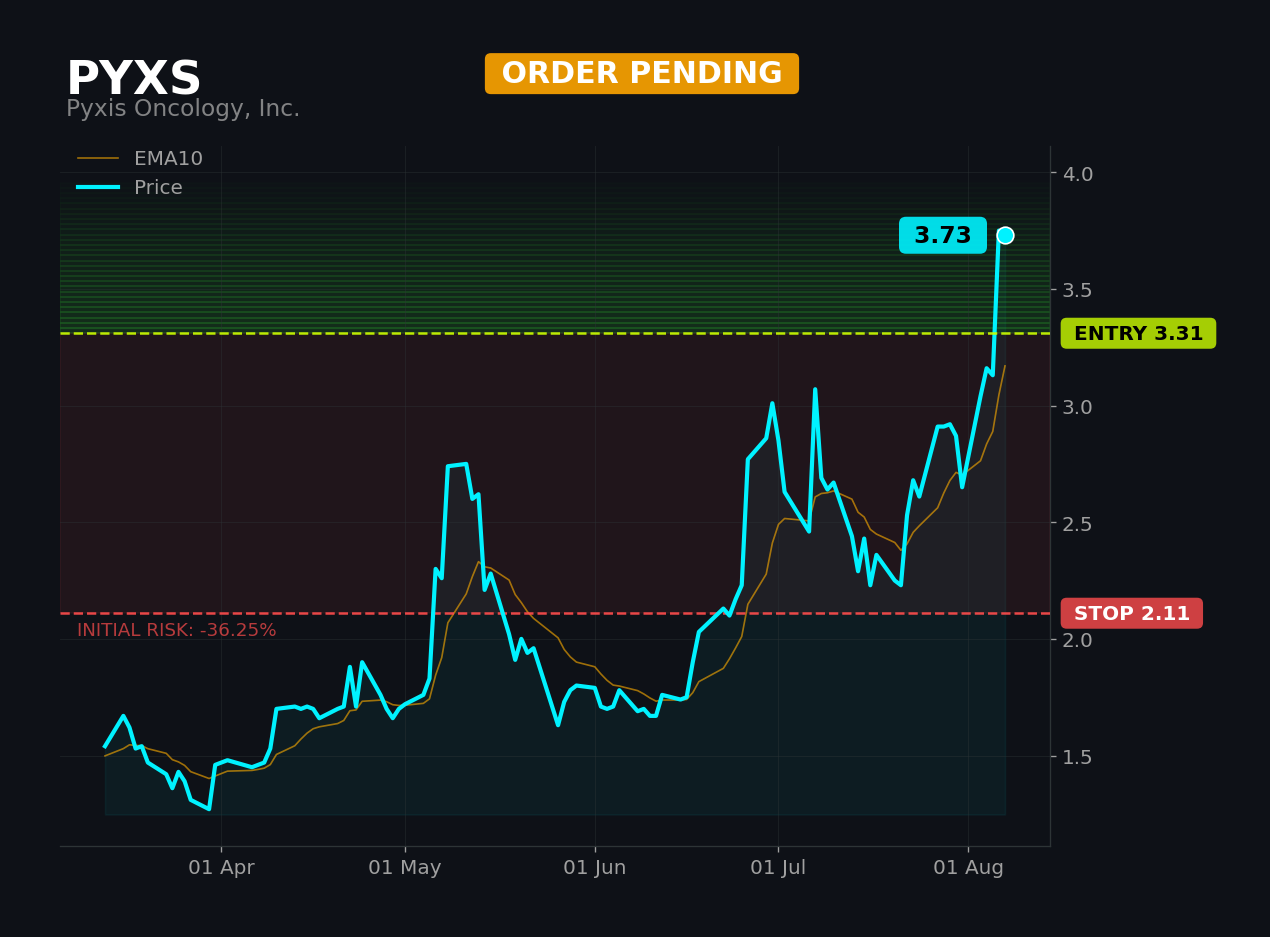Click the 01 Aug axis label

click(968, 868)
